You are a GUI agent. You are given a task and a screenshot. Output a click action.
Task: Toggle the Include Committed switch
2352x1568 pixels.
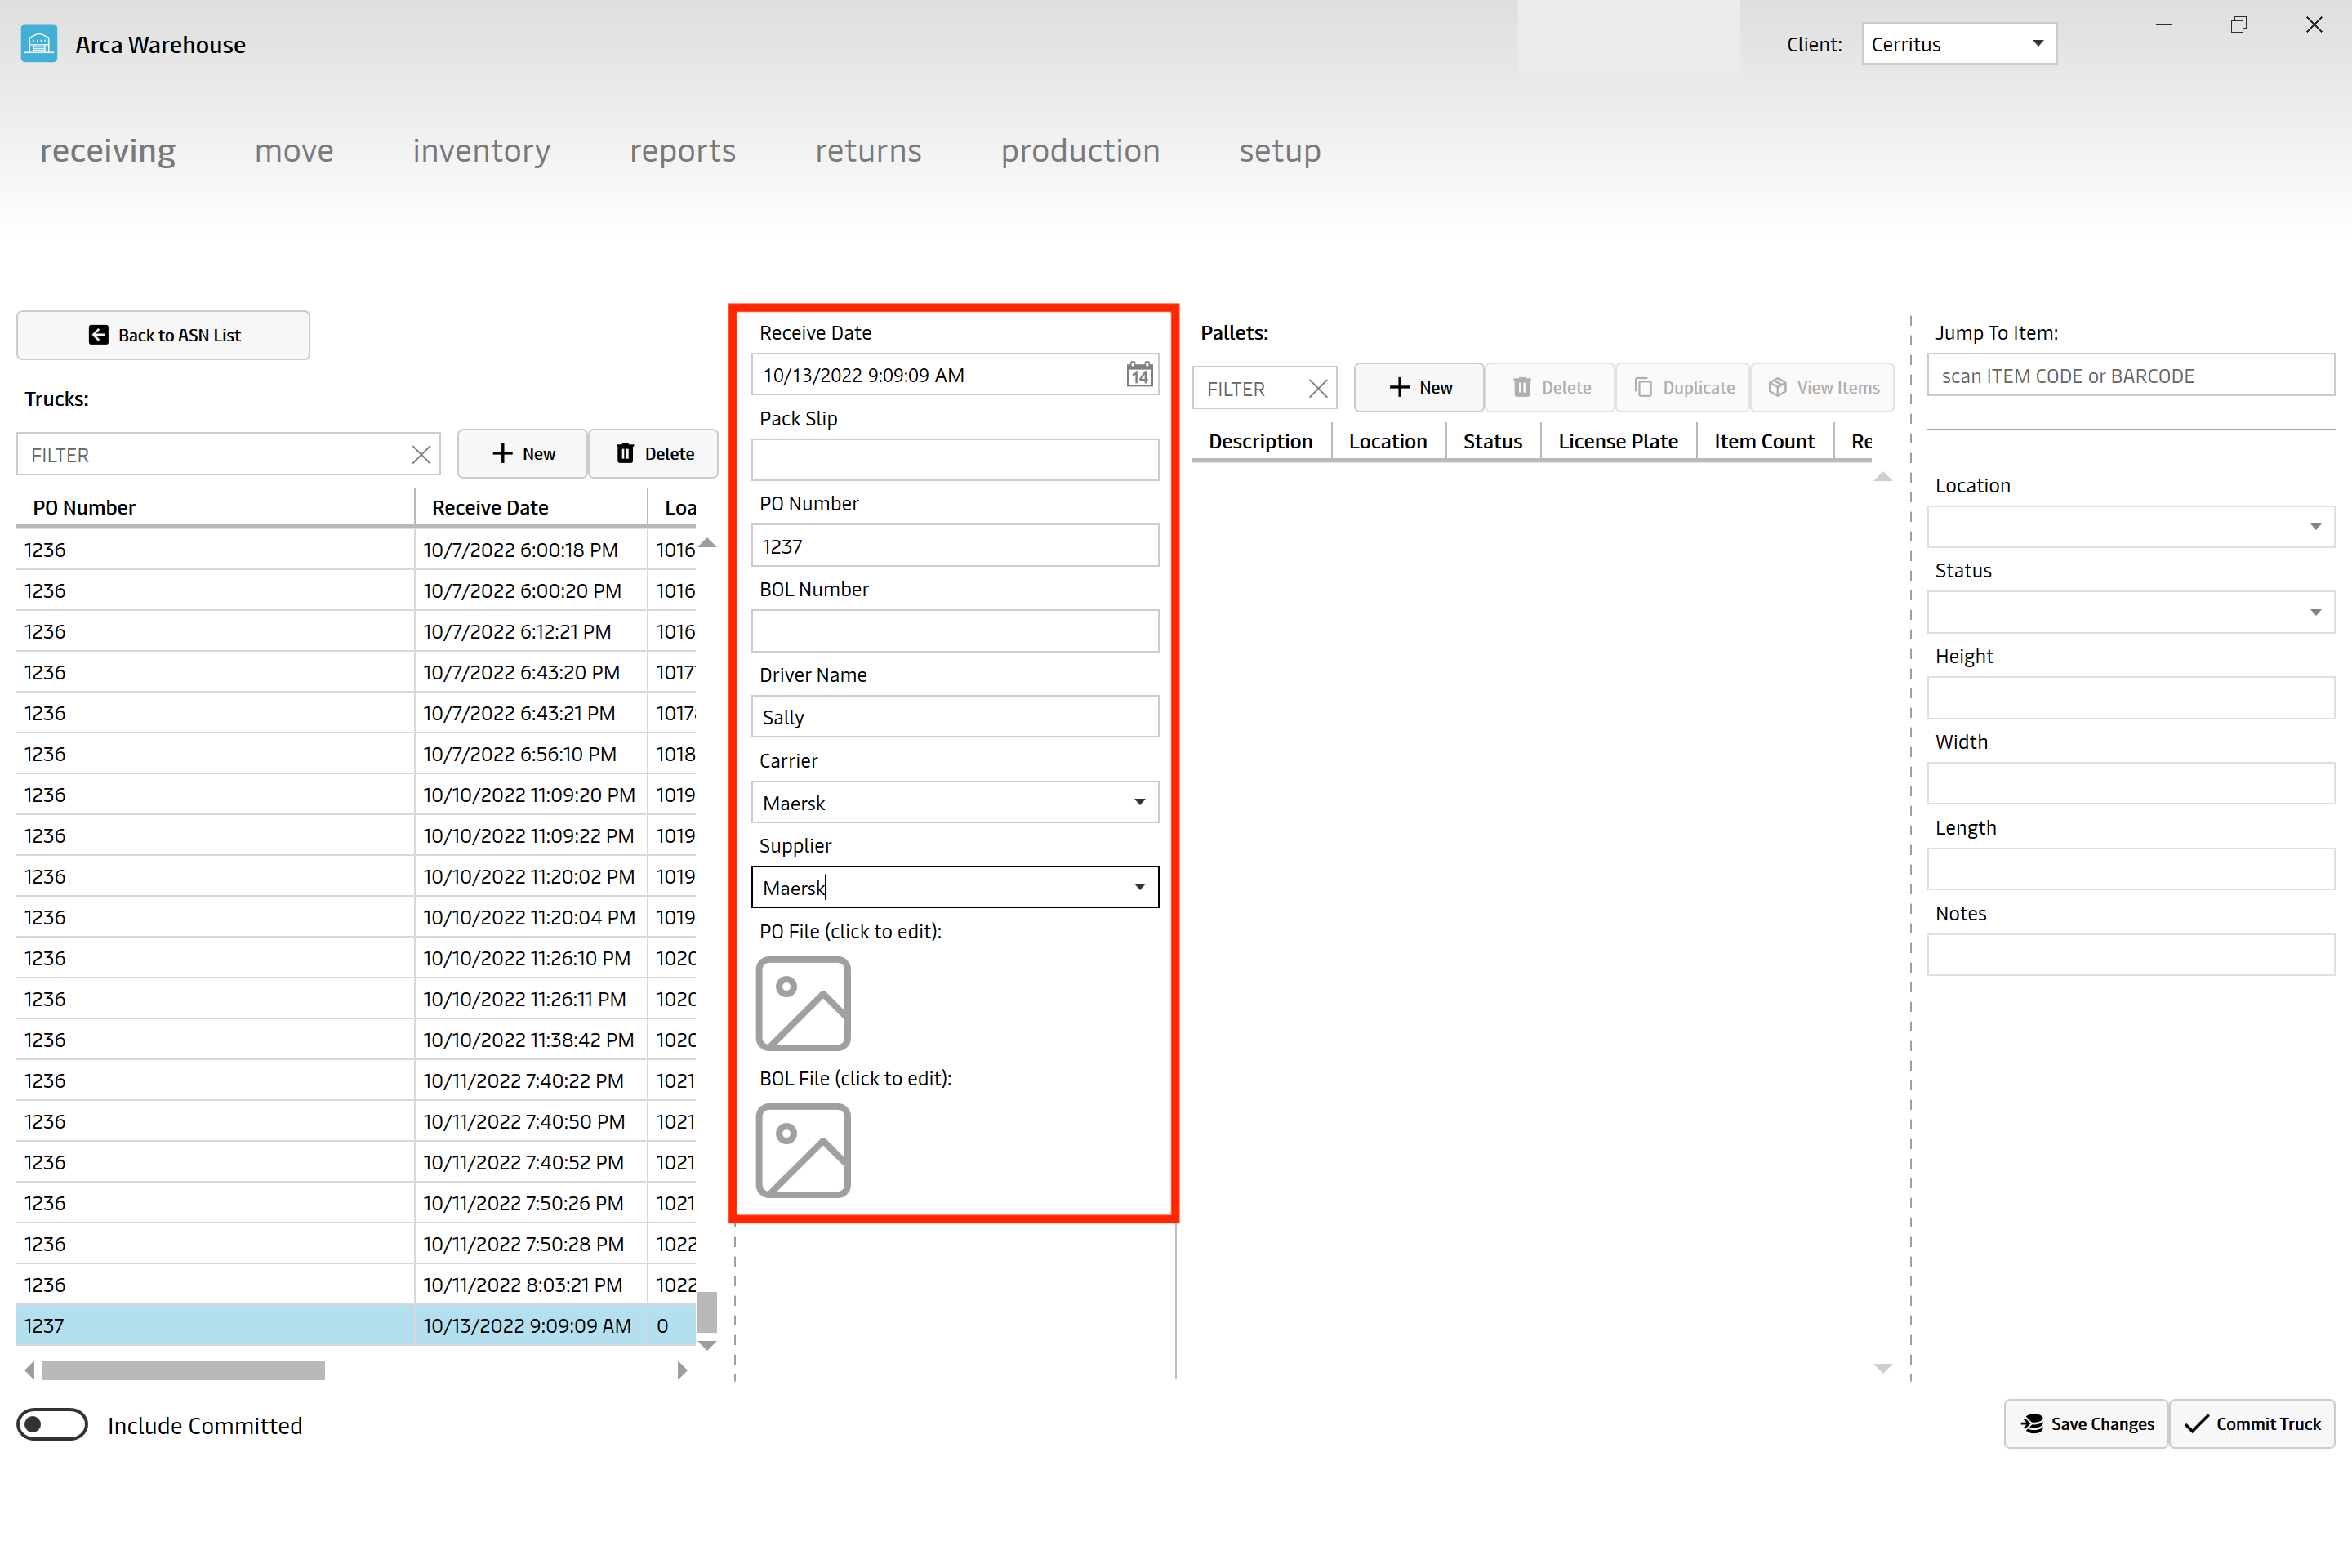pyautogui.click(x=51, y=1424)
